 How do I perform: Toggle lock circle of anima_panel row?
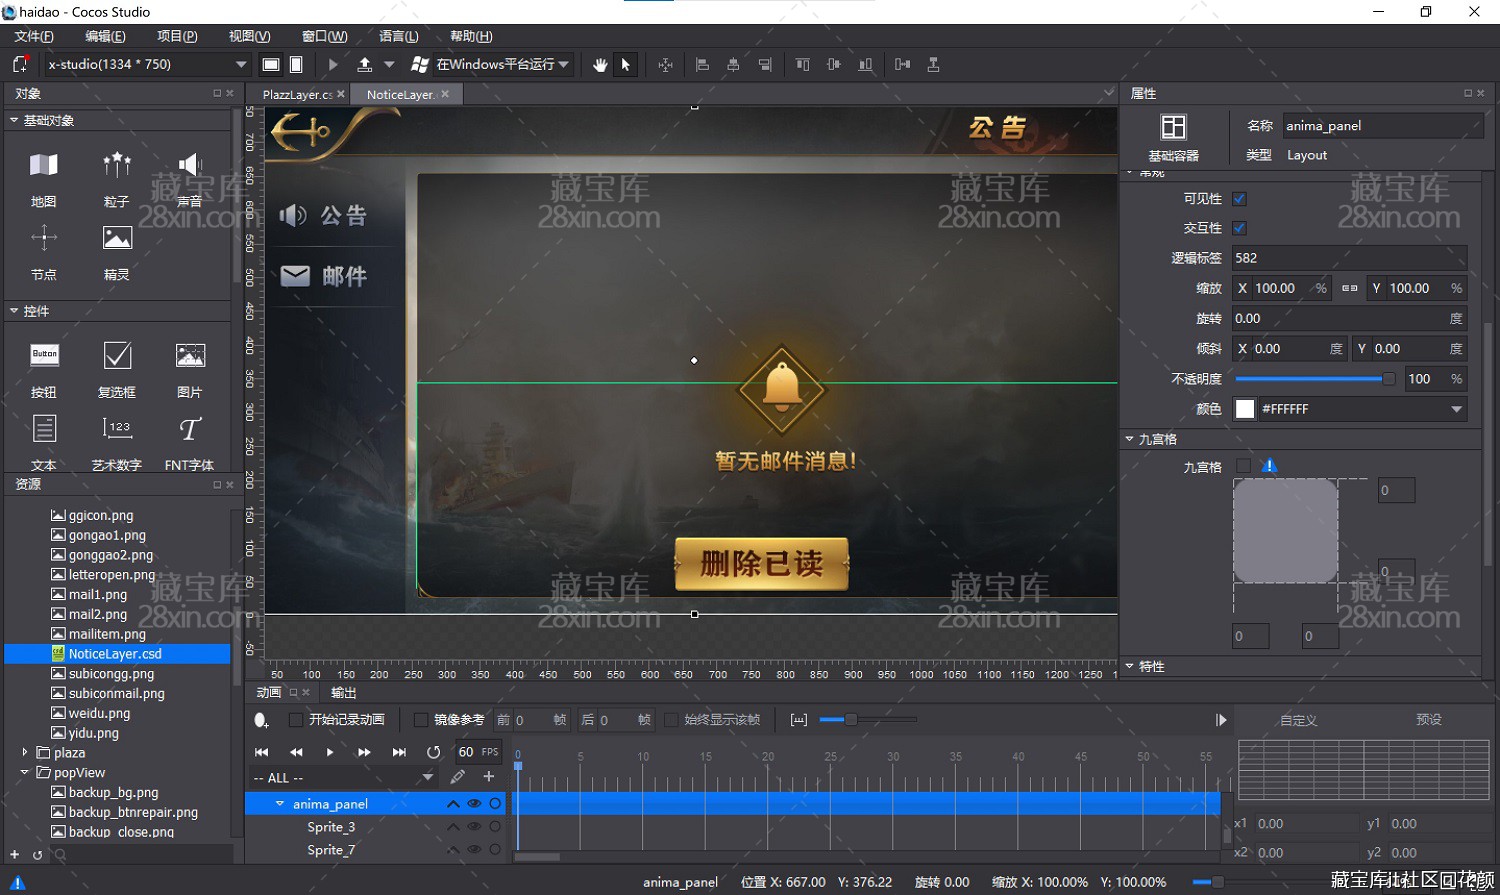point(495,804)
